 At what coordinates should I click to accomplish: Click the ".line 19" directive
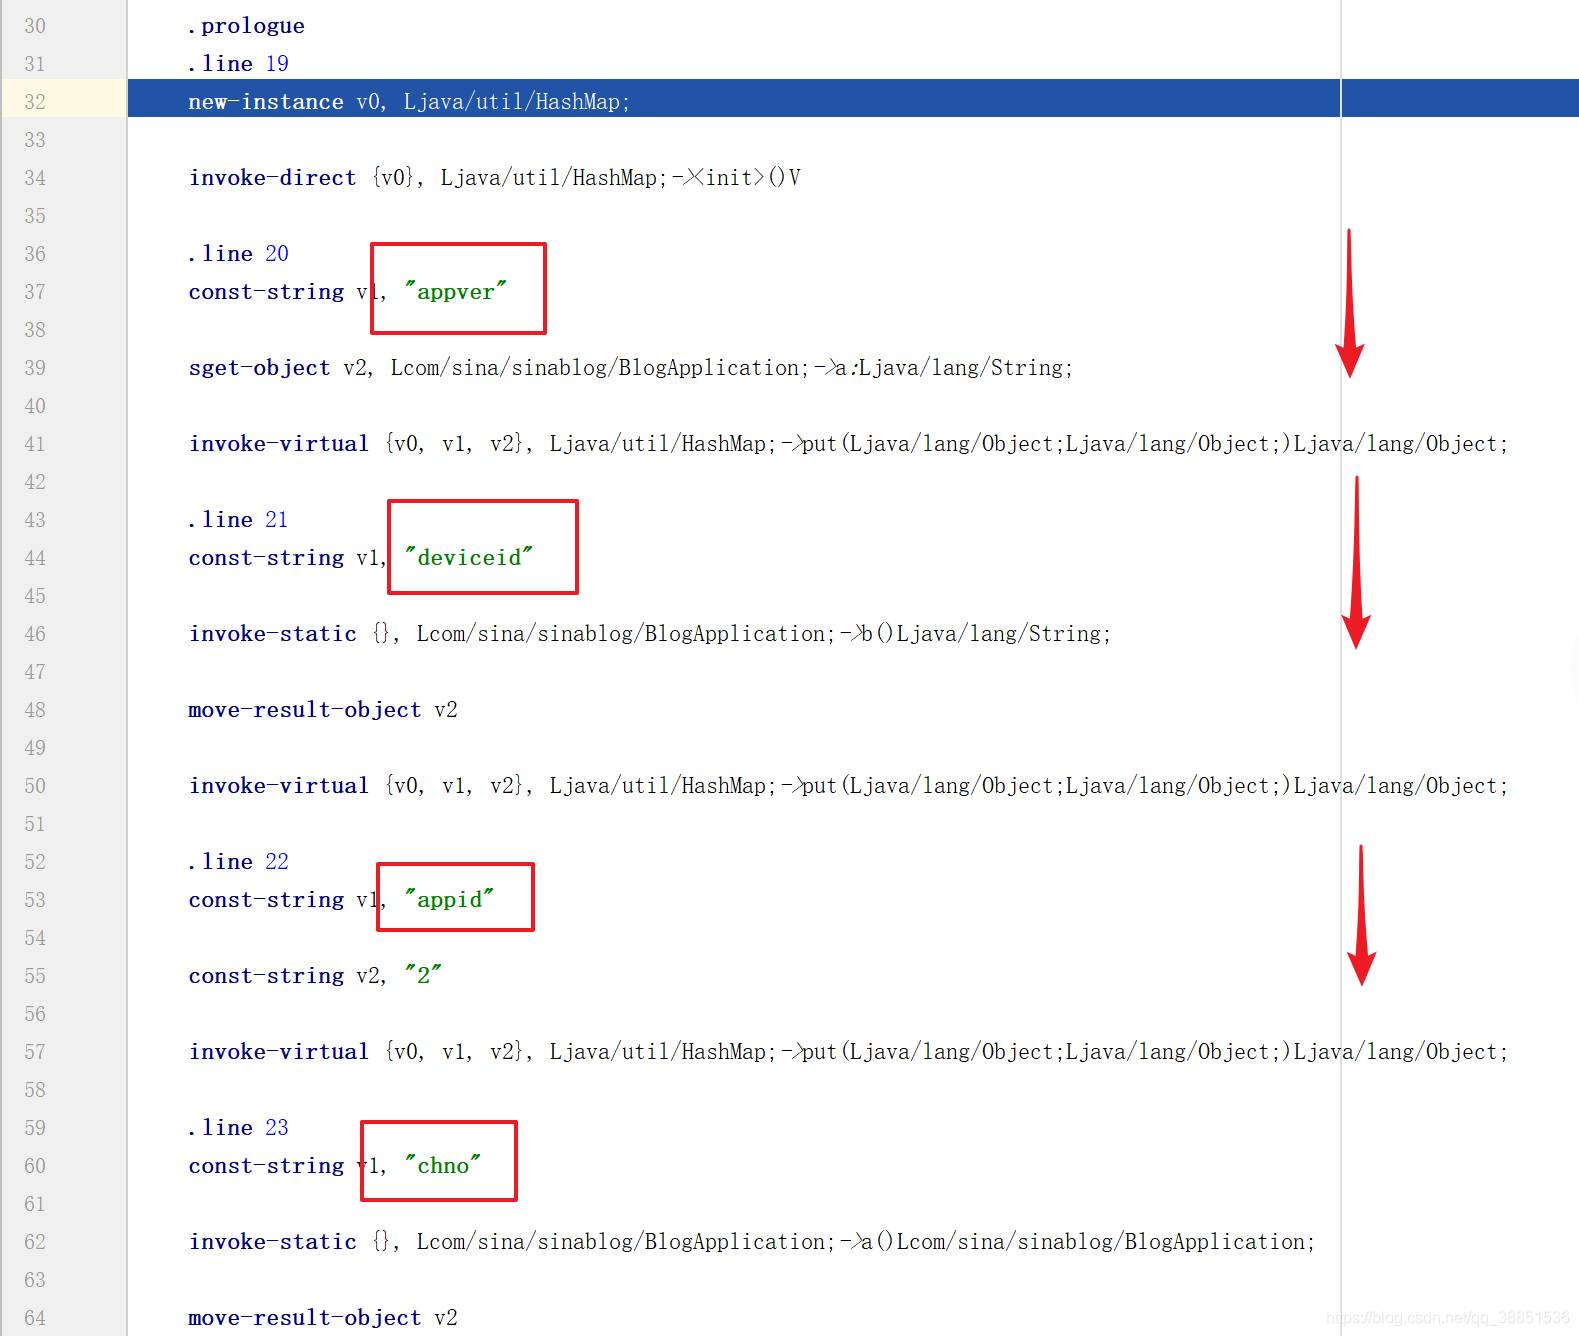238,64
